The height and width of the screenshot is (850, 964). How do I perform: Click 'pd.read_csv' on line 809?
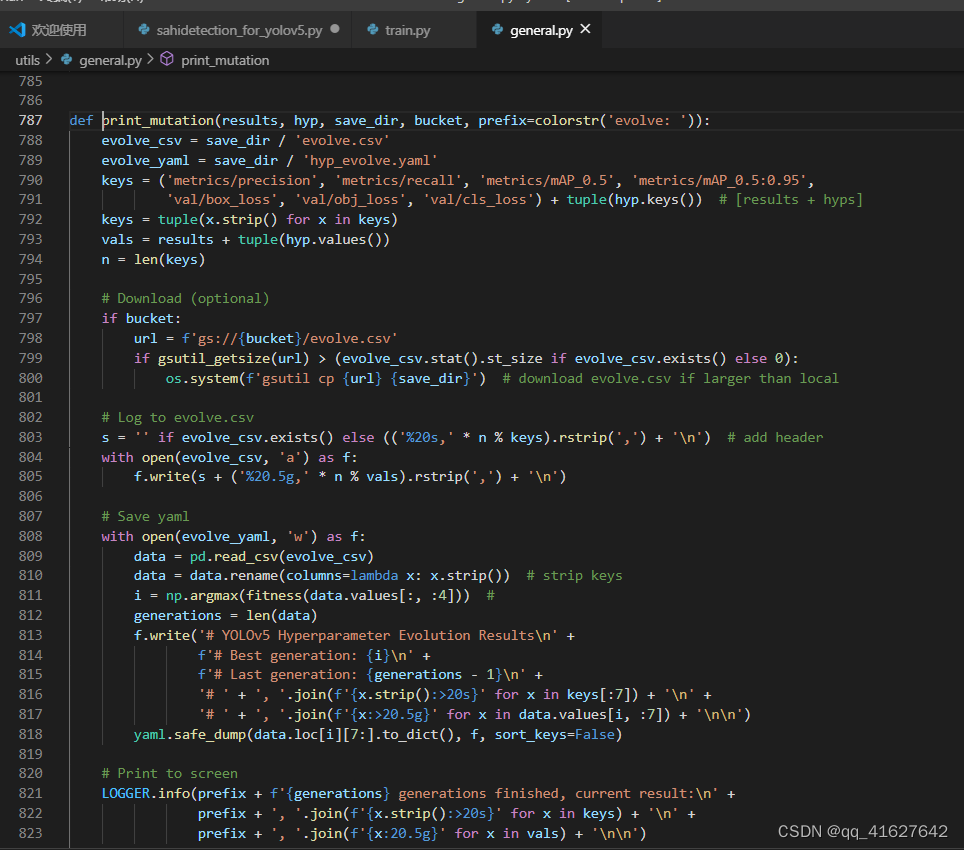(234, 557)
